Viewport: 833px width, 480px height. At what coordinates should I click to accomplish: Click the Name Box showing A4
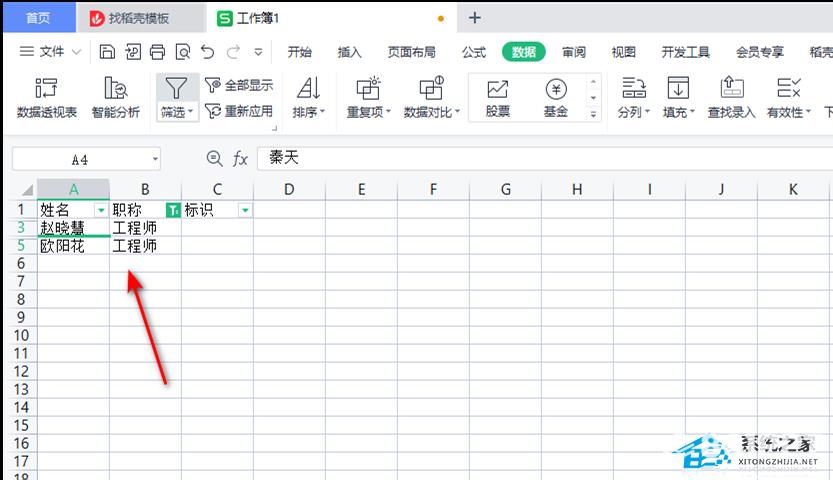(80, 159)
